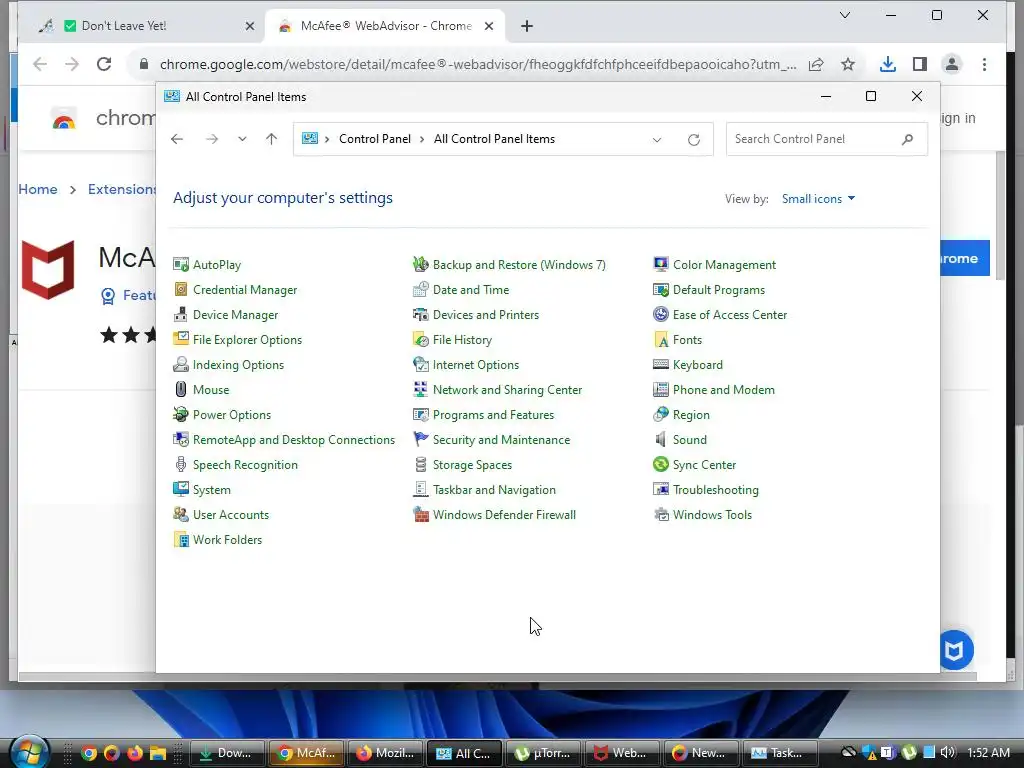Image resolution: width=1024 pixels, height=768 pixels.
Task: Open the Chrome profile avatar
Action: click(952, 64)
